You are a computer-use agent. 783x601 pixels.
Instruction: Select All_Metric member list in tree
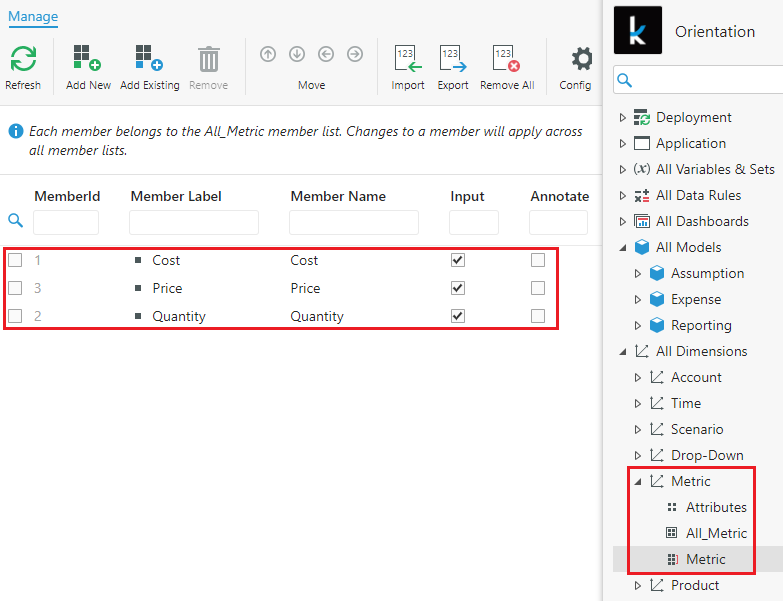[x=716, y=533]
